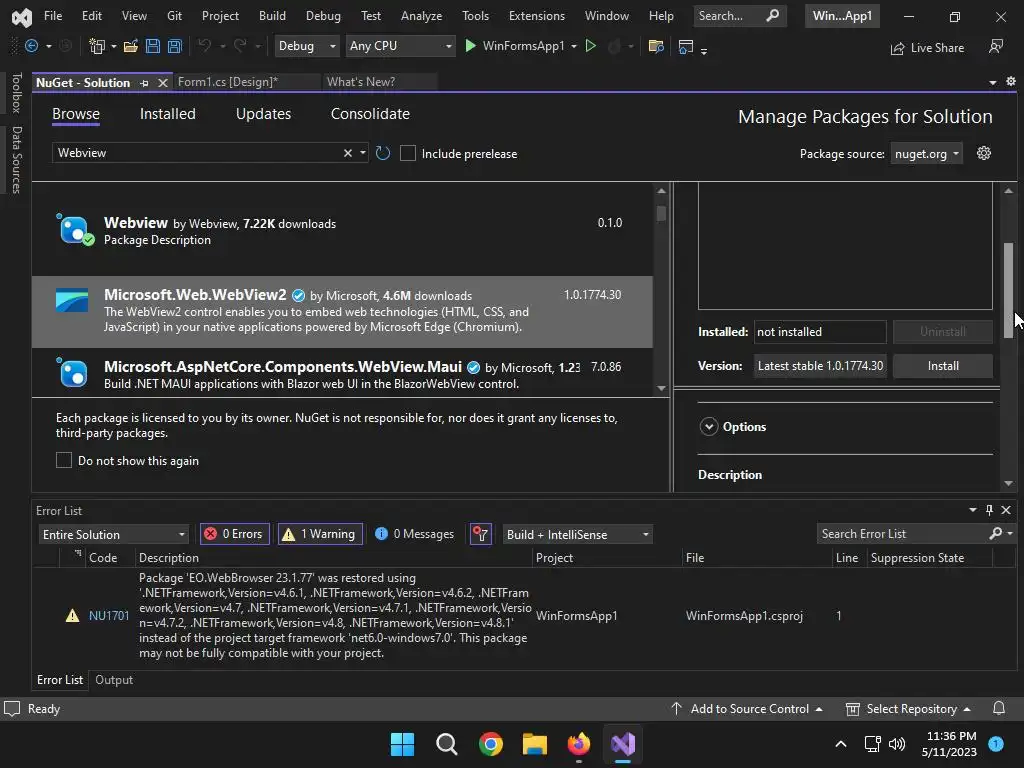Open Chrome from the taskbar

click(490, 744)
